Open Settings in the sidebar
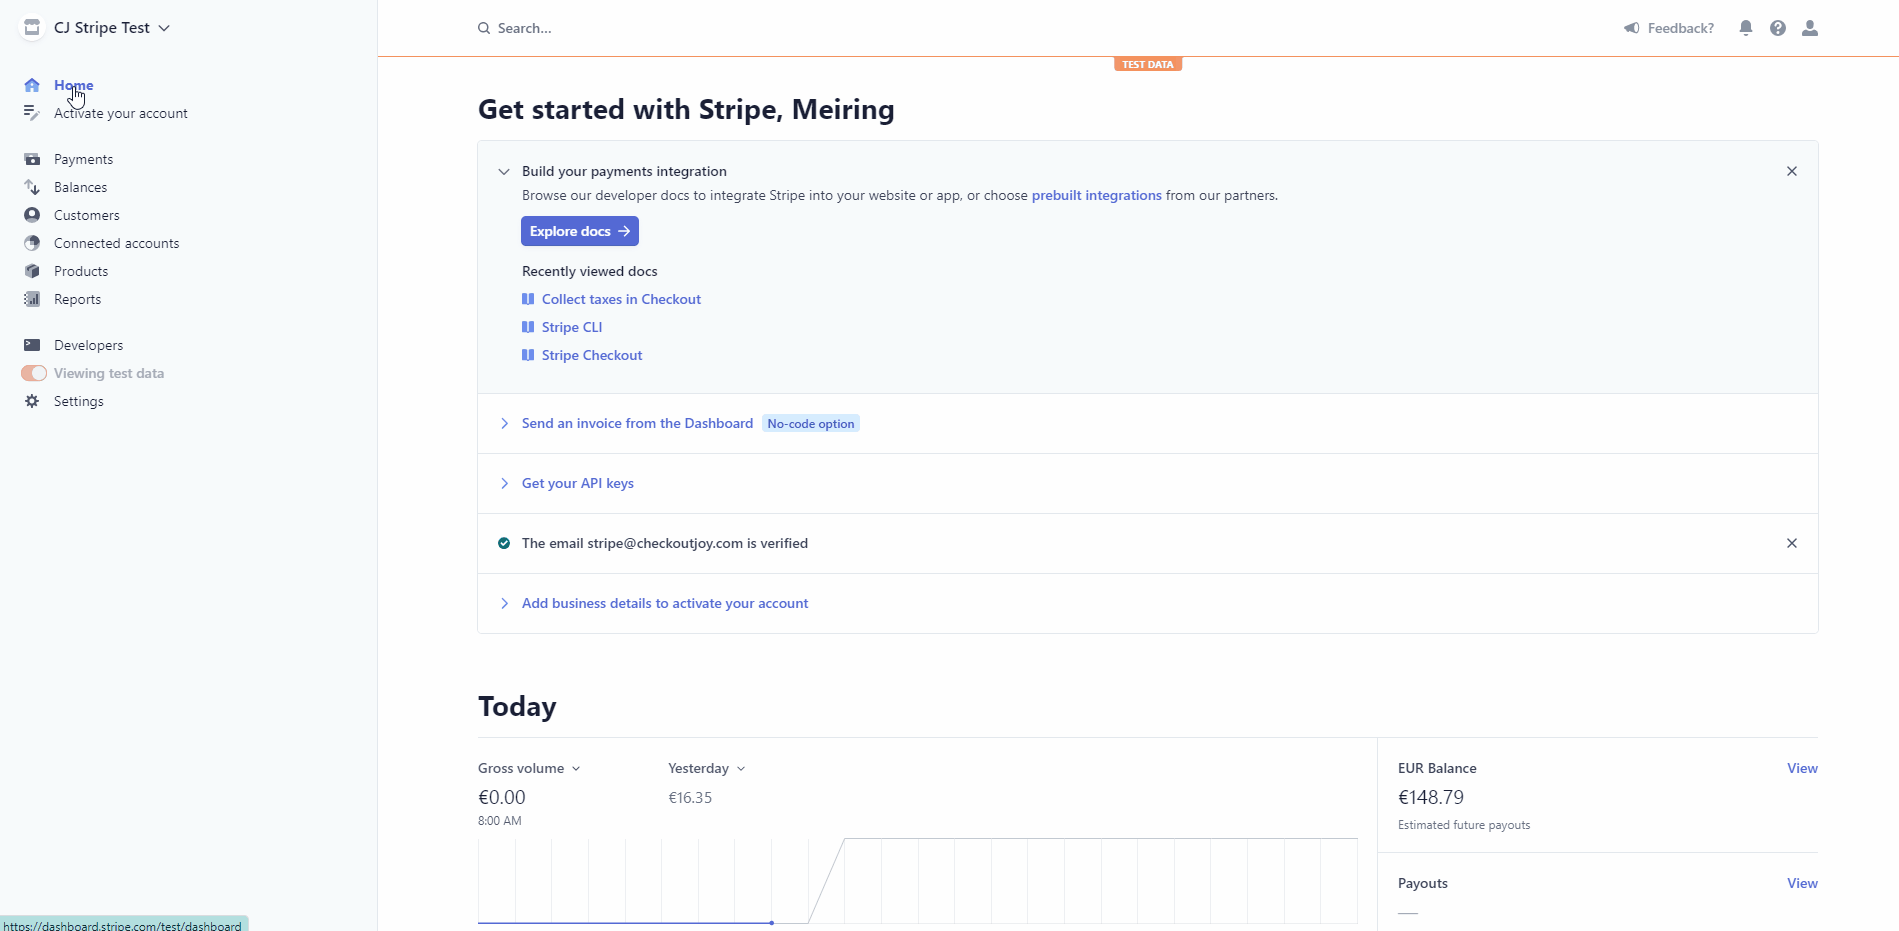This screenshot has width=1899, height=931. point(79,401)
